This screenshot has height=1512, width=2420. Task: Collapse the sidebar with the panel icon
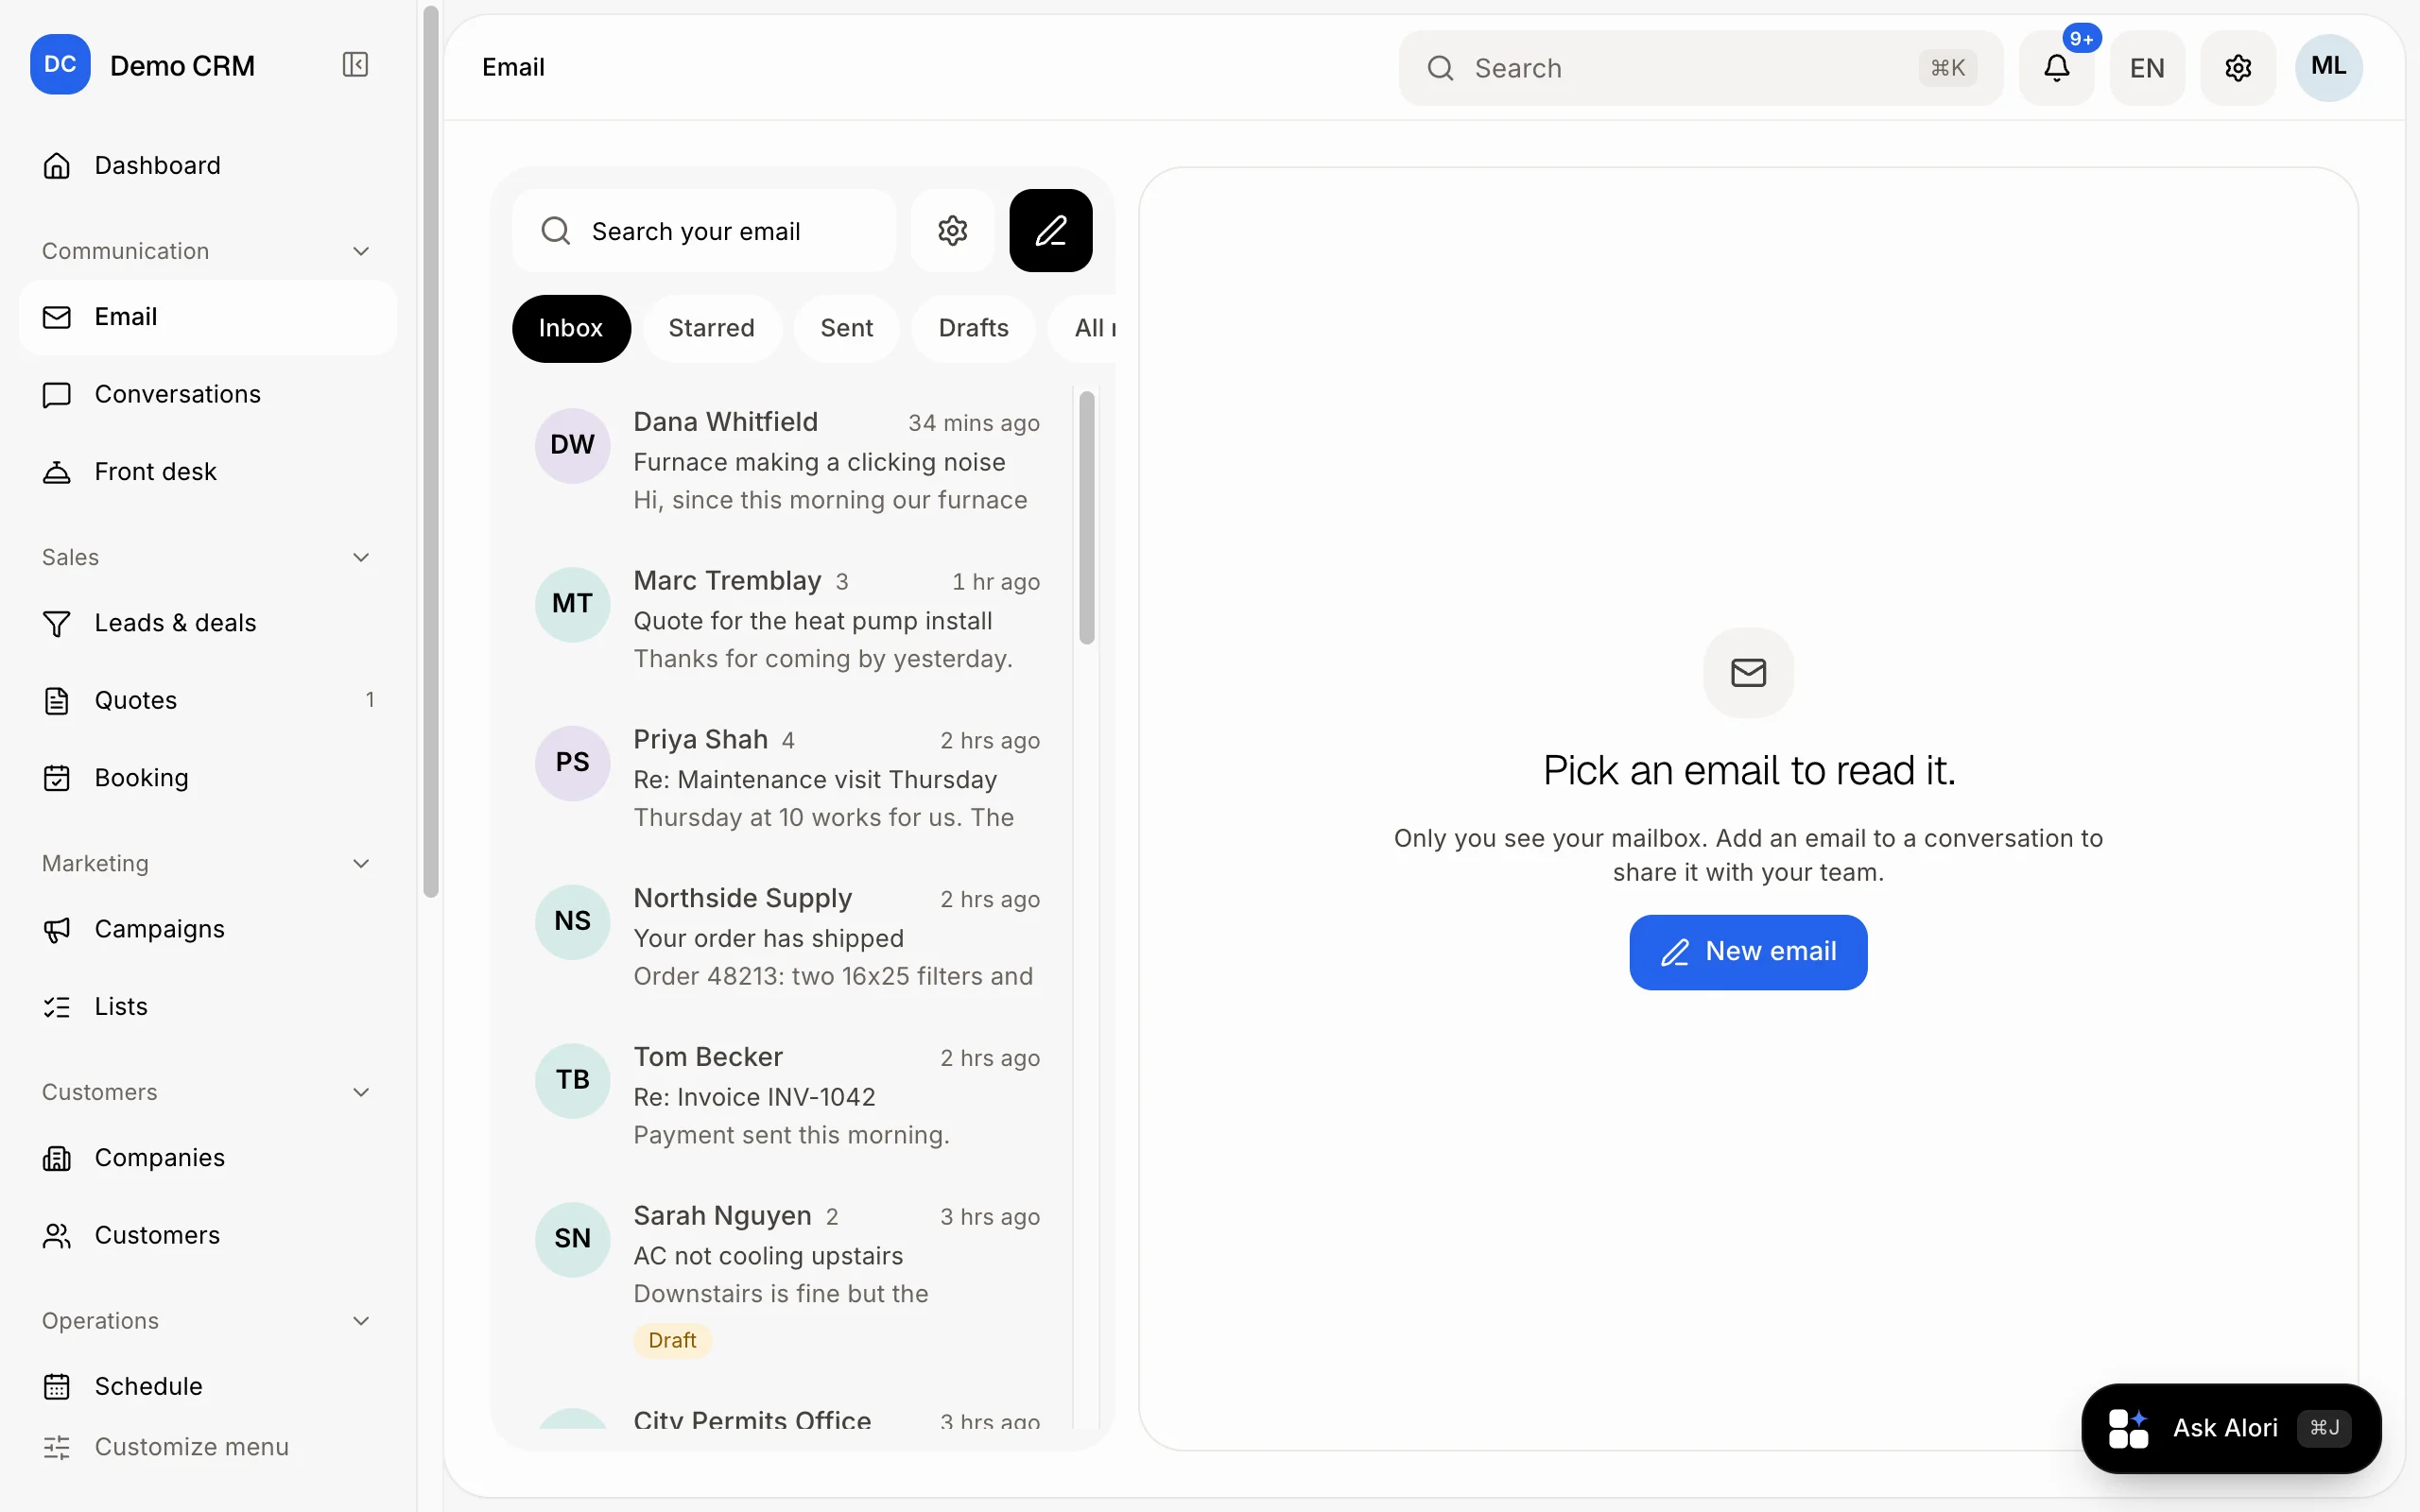[x=355, y=65]
